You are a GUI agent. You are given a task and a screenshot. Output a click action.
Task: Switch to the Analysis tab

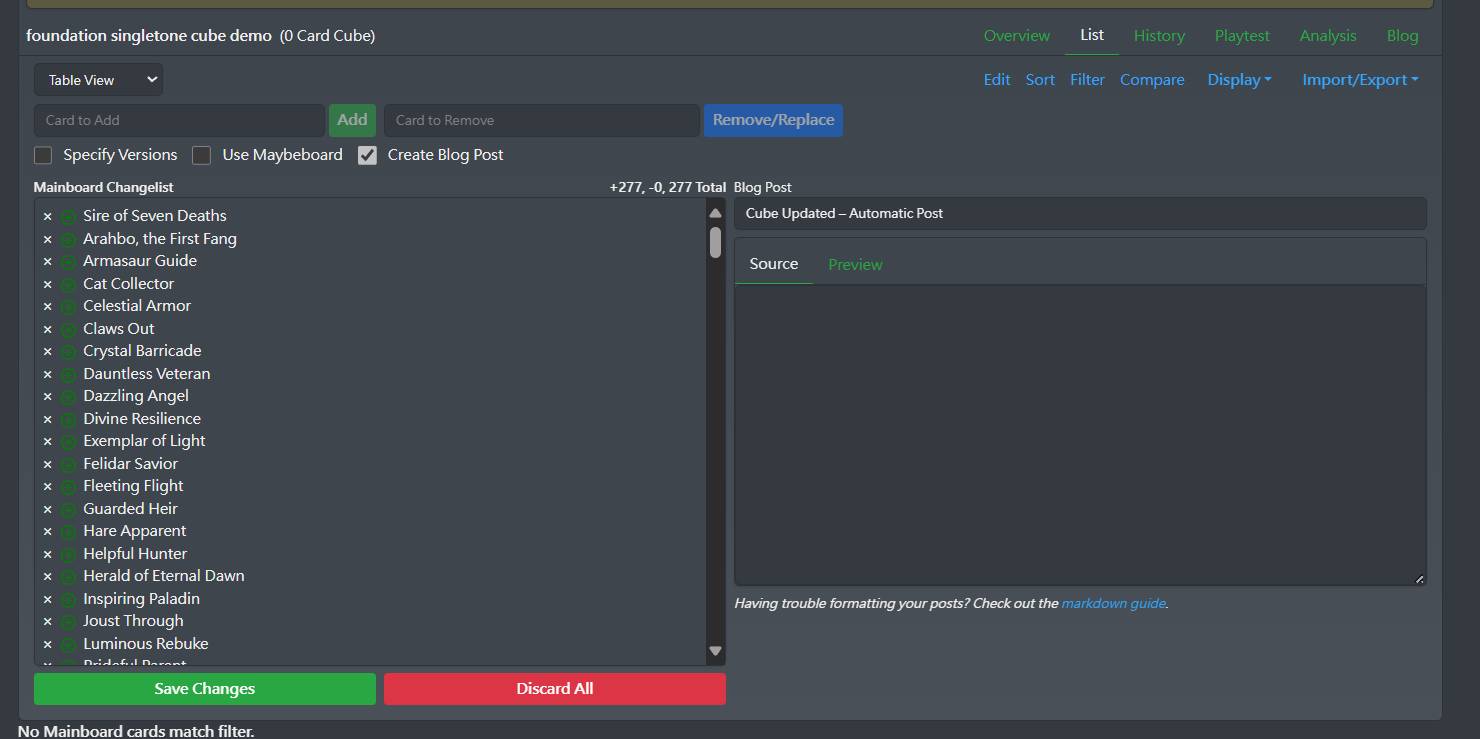[x=1328, y=36]
